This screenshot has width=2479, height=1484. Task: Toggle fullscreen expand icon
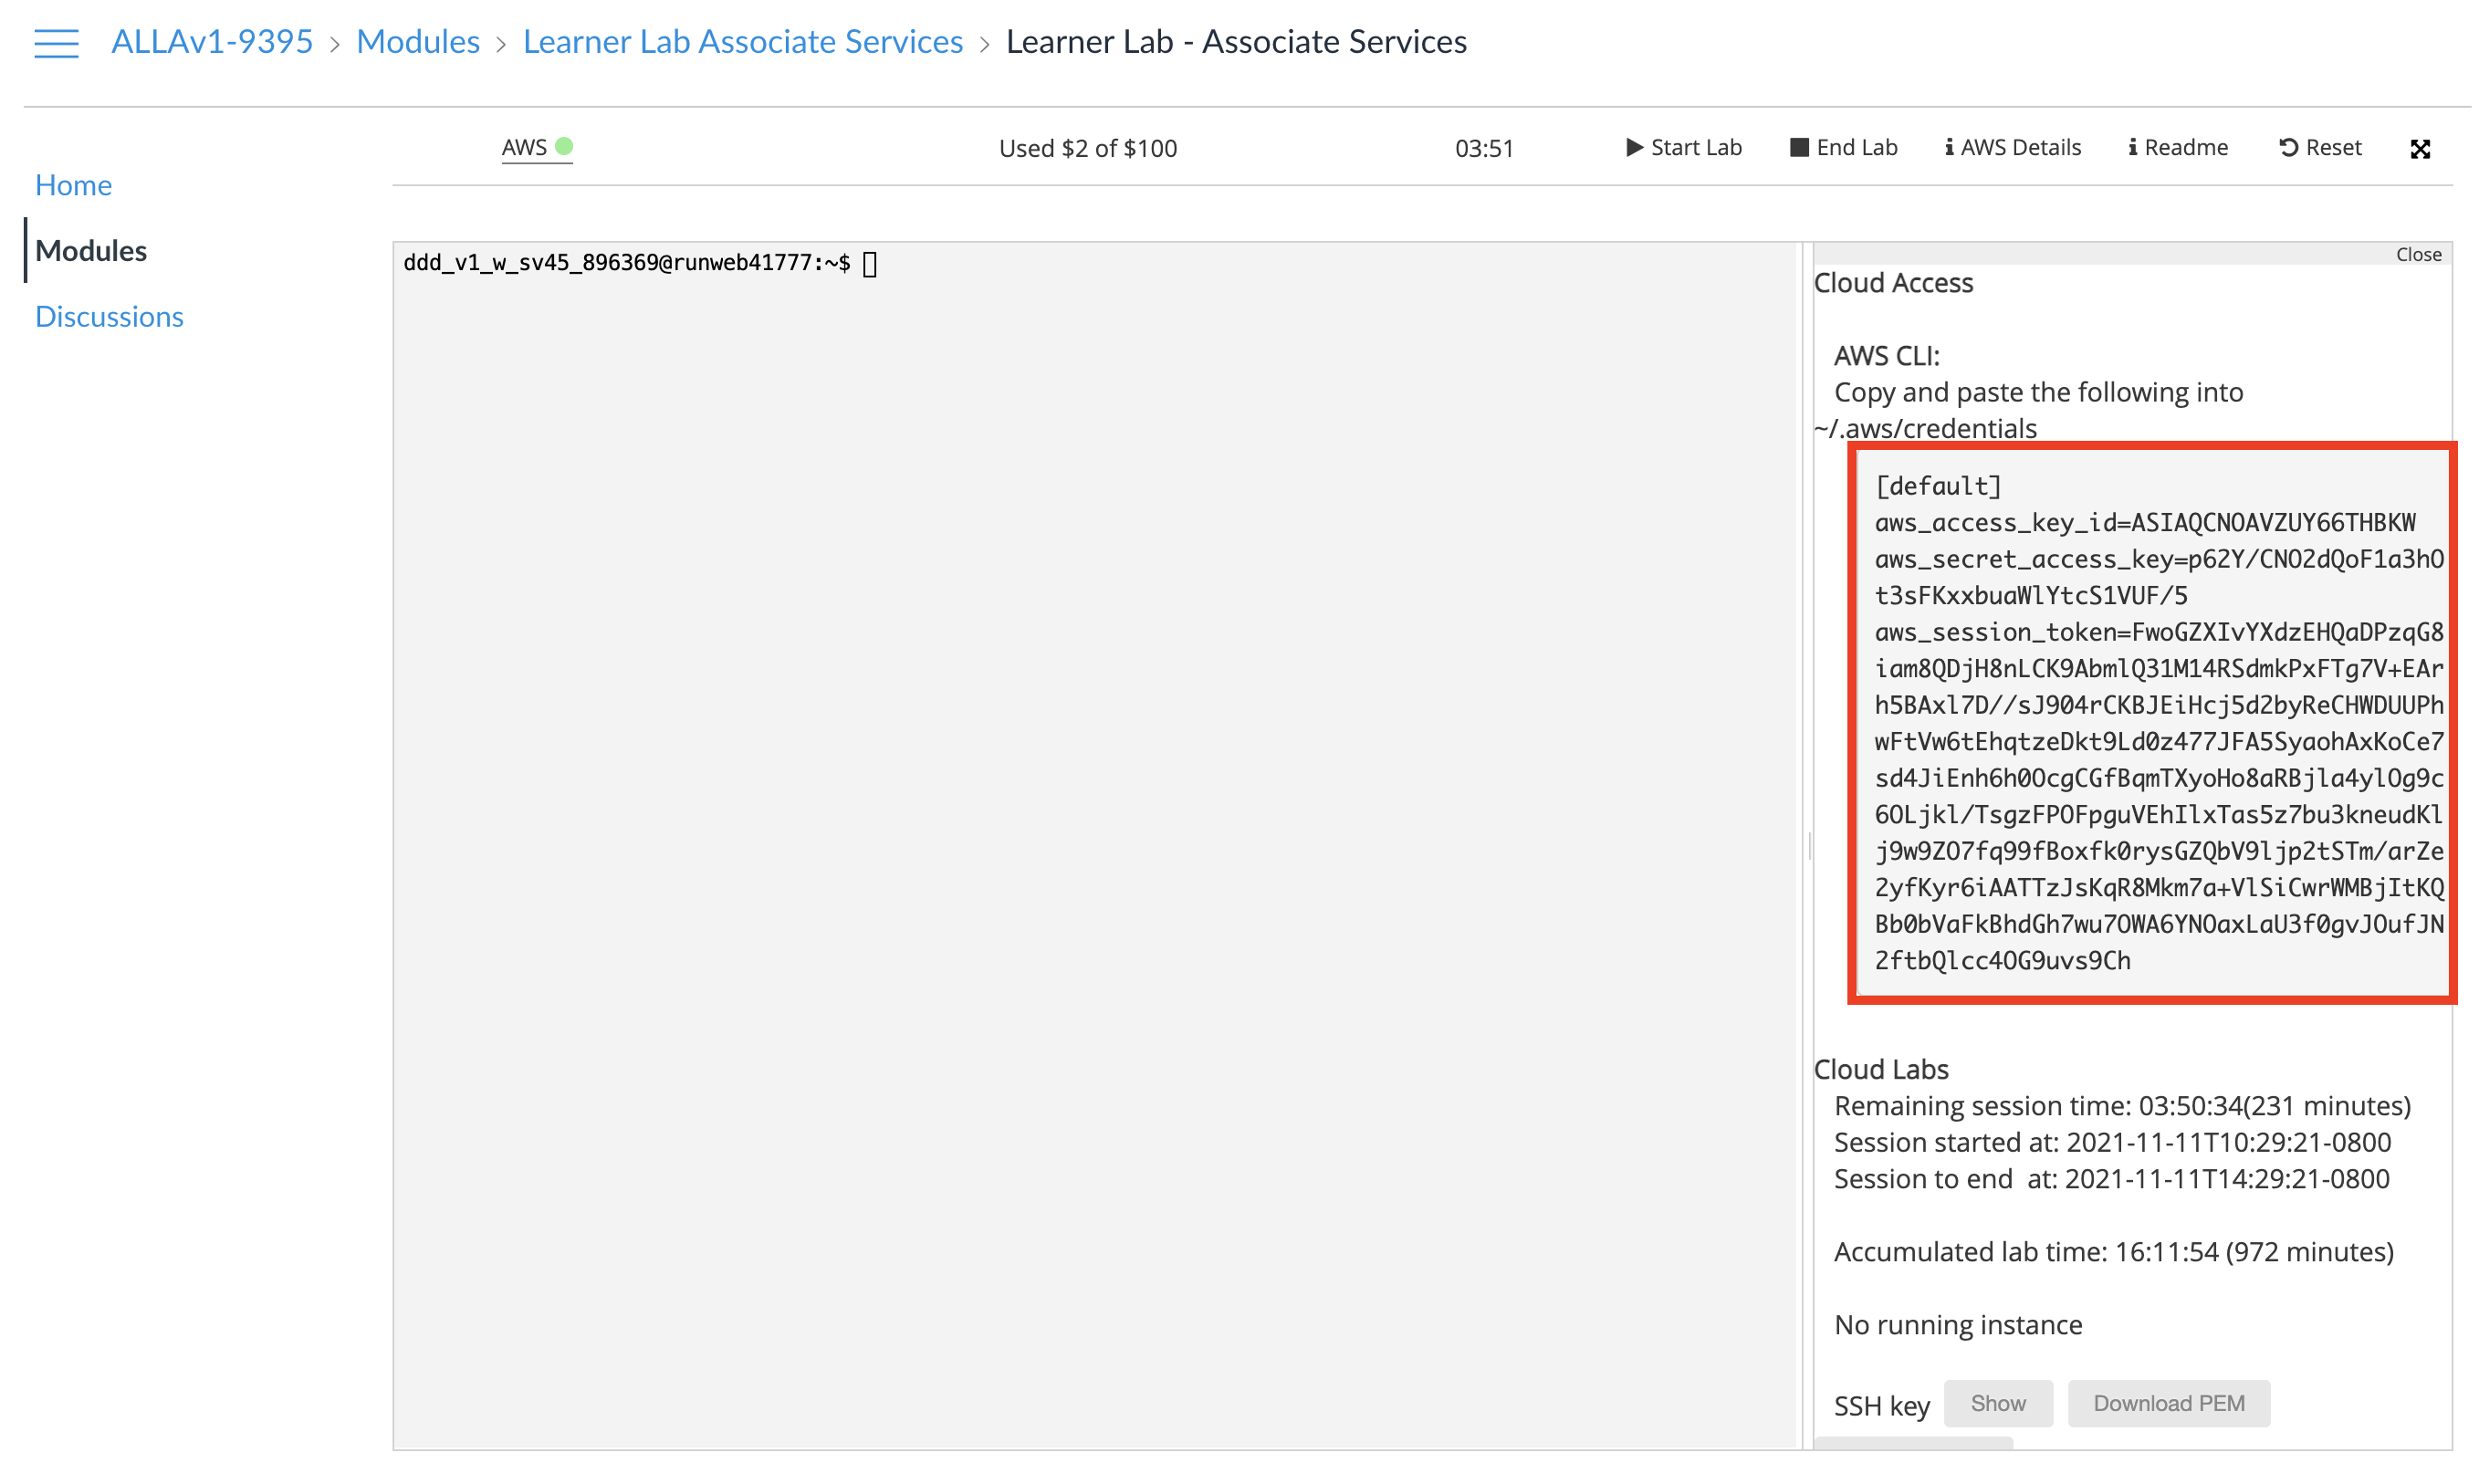pyautogui.click(x=2418, y=149)
